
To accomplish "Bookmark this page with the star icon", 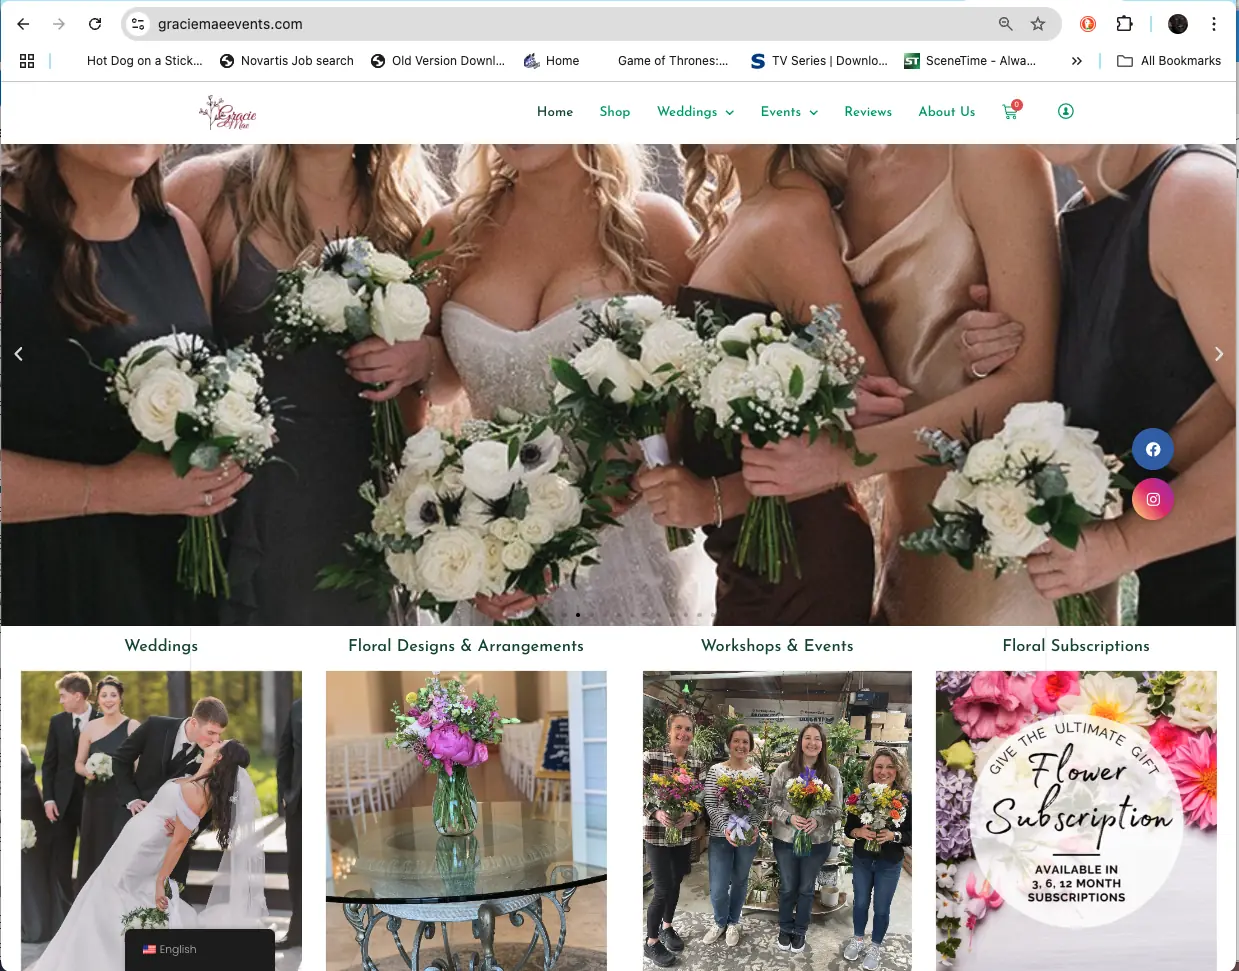I will tap(1038, 24).
